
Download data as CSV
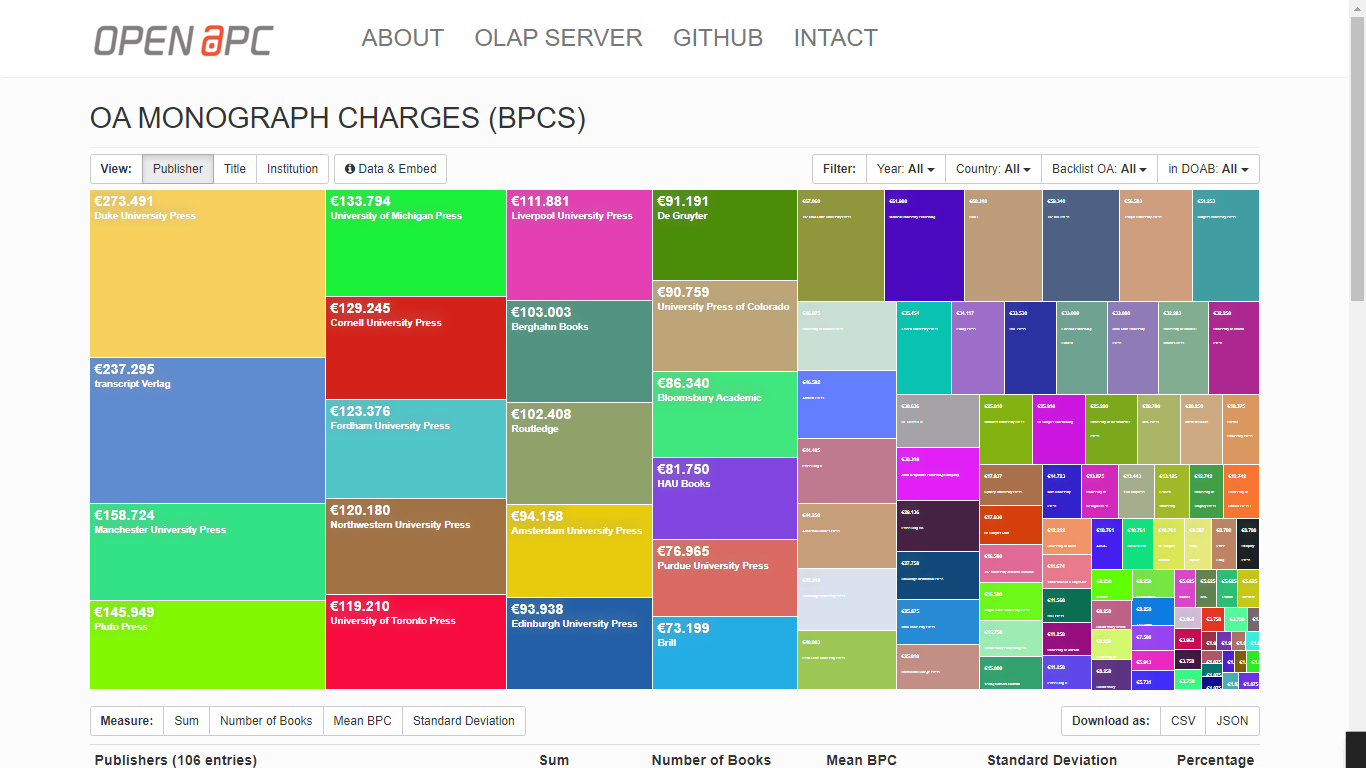pos(1183,721)
